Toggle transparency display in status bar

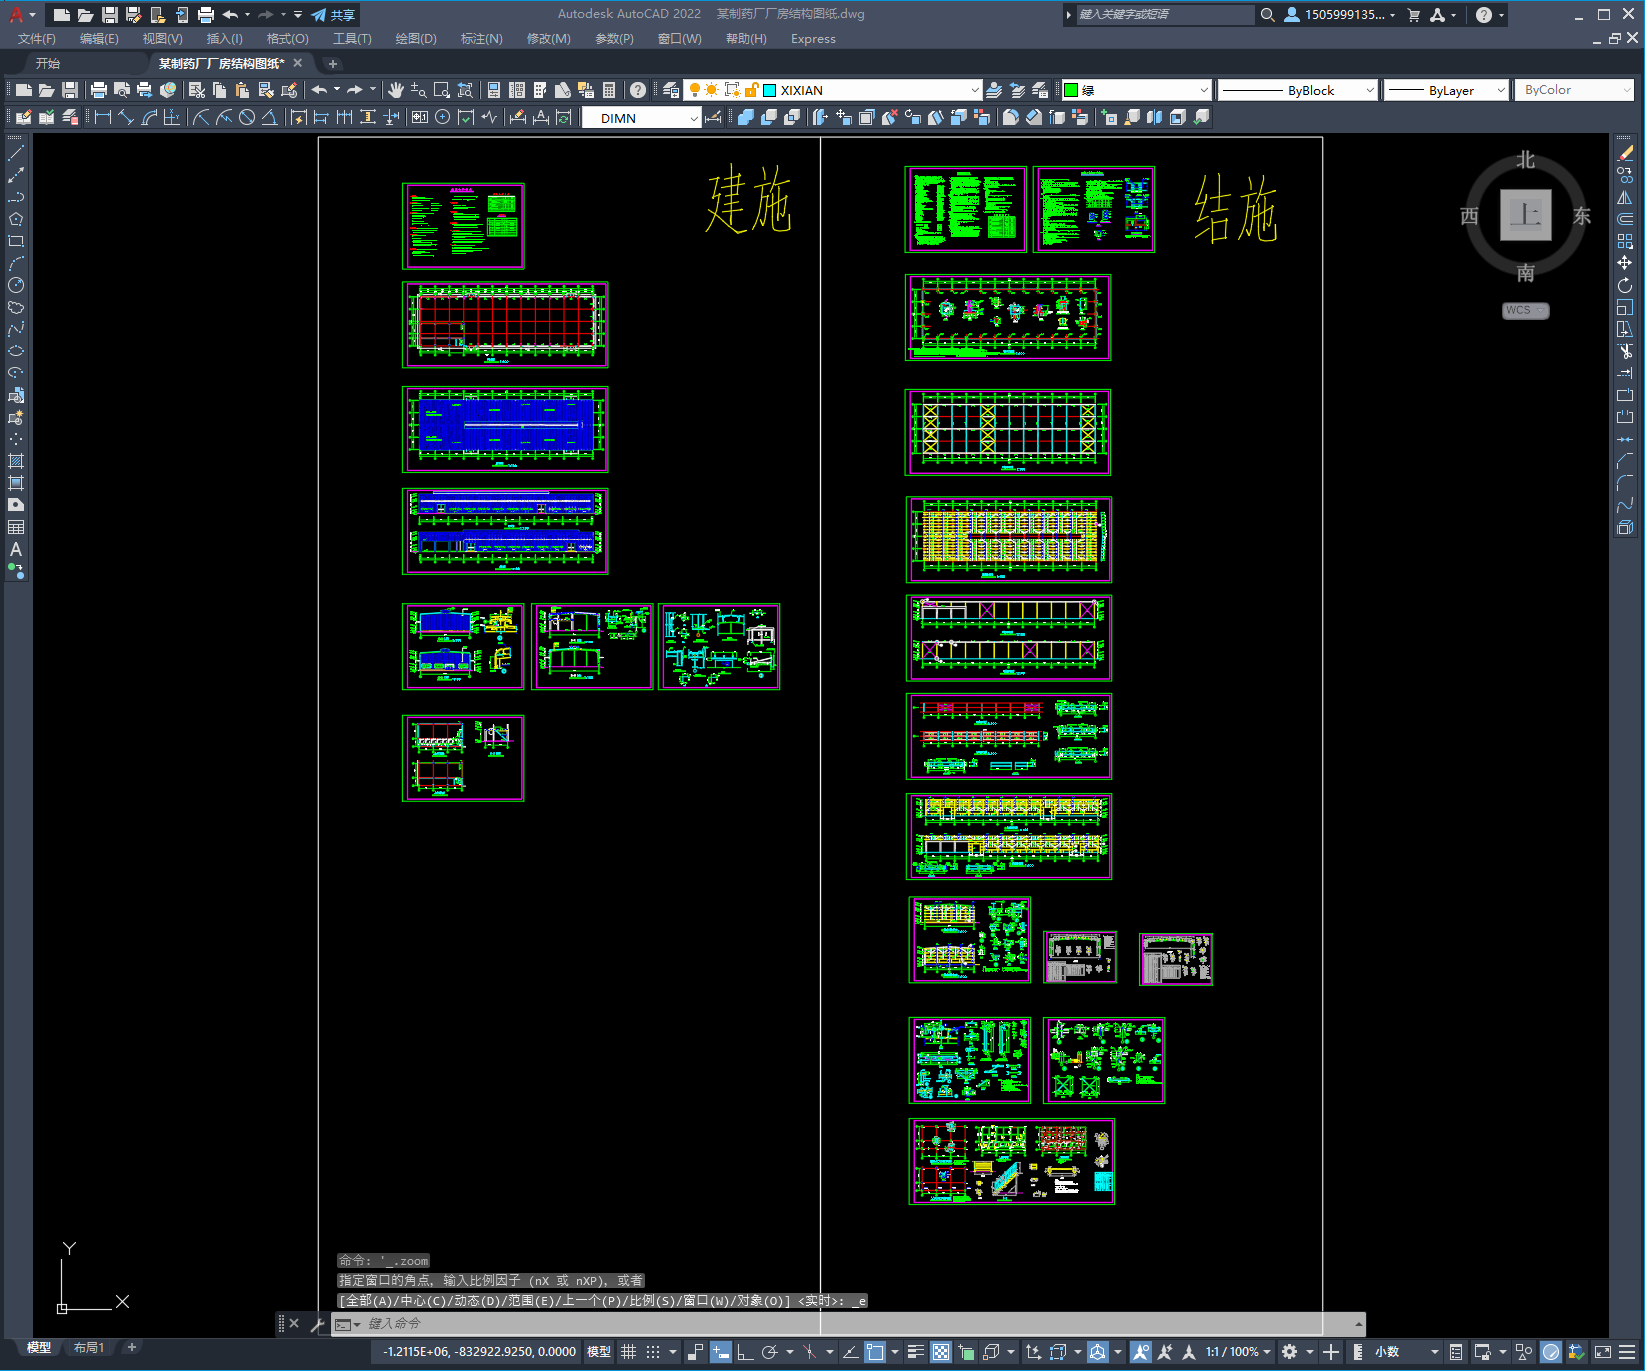click(941, 1352)
